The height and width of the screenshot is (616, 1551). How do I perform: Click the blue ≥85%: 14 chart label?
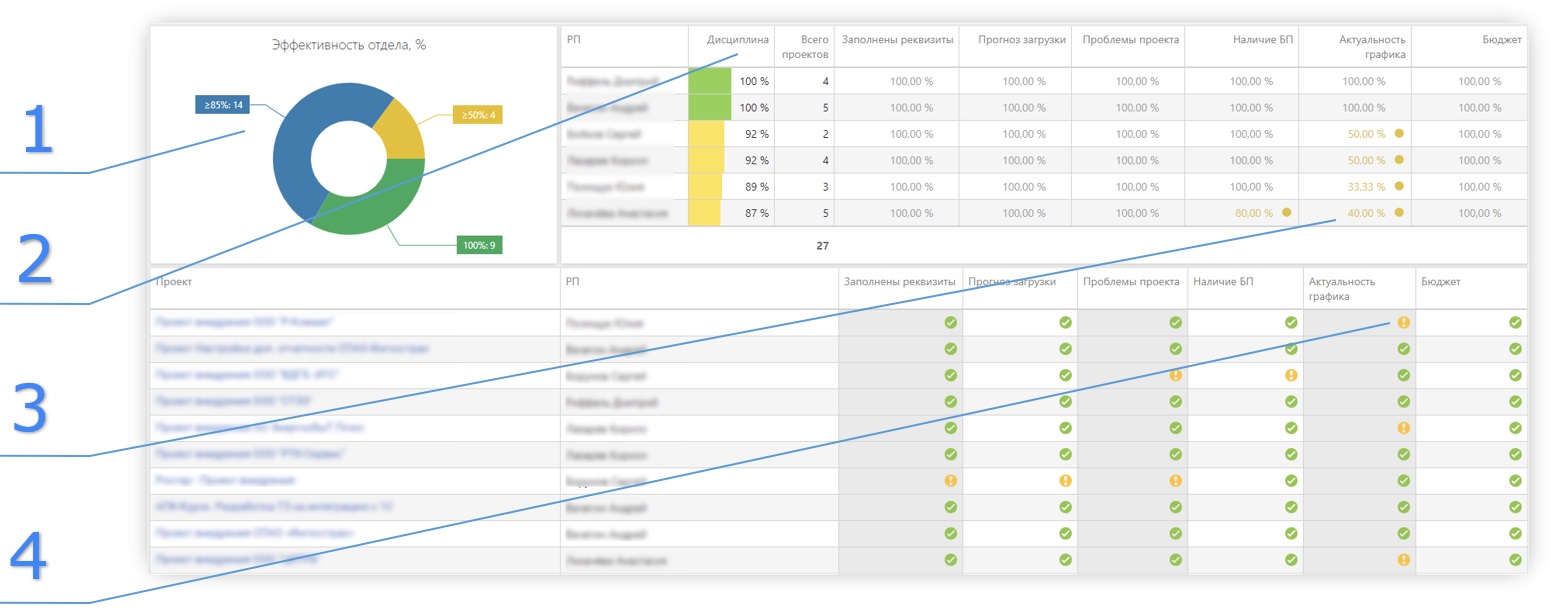pyautogui.click(x=222, y=105)
